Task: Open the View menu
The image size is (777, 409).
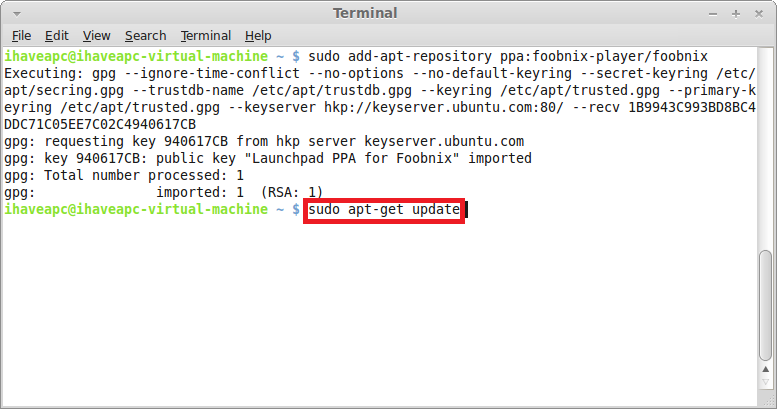Action: 96,36
